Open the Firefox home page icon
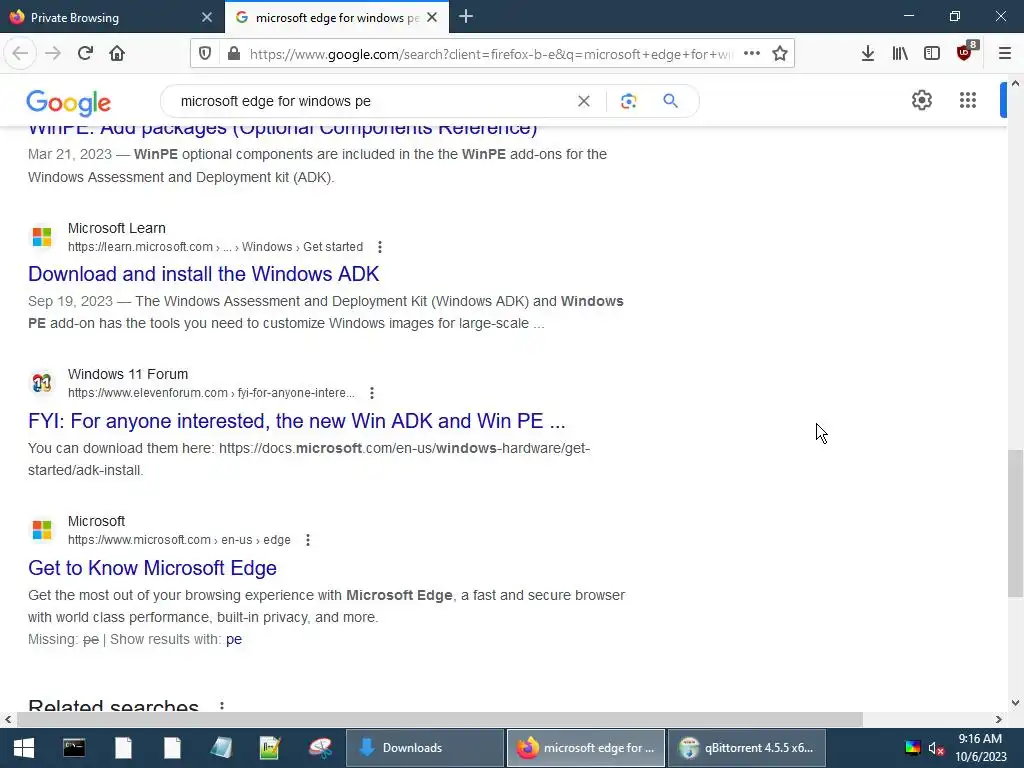The width and height of the screenshot is (1024, 768). coord(117,54)
